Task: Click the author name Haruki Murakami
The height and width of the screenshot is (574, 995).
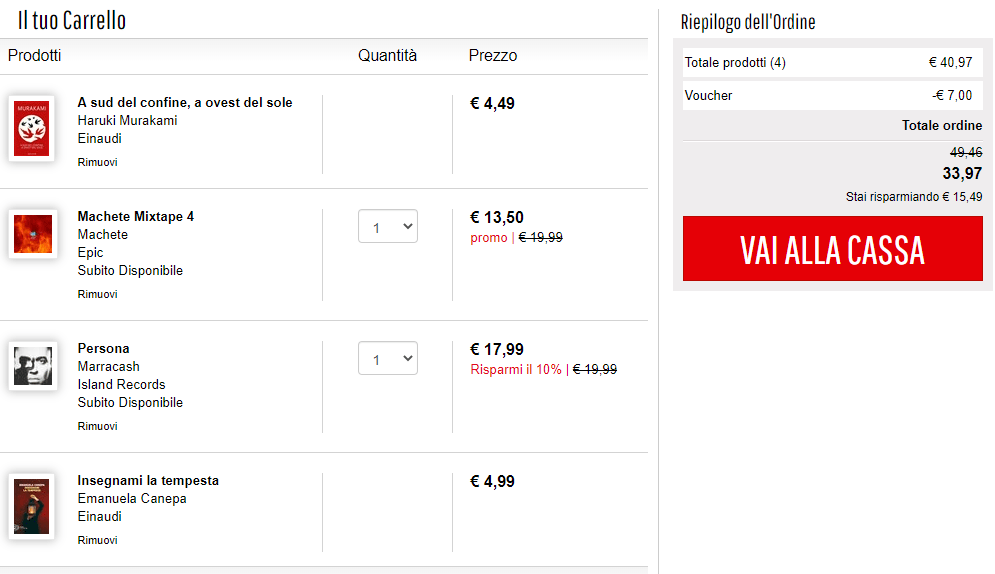Action: point(127,121)
